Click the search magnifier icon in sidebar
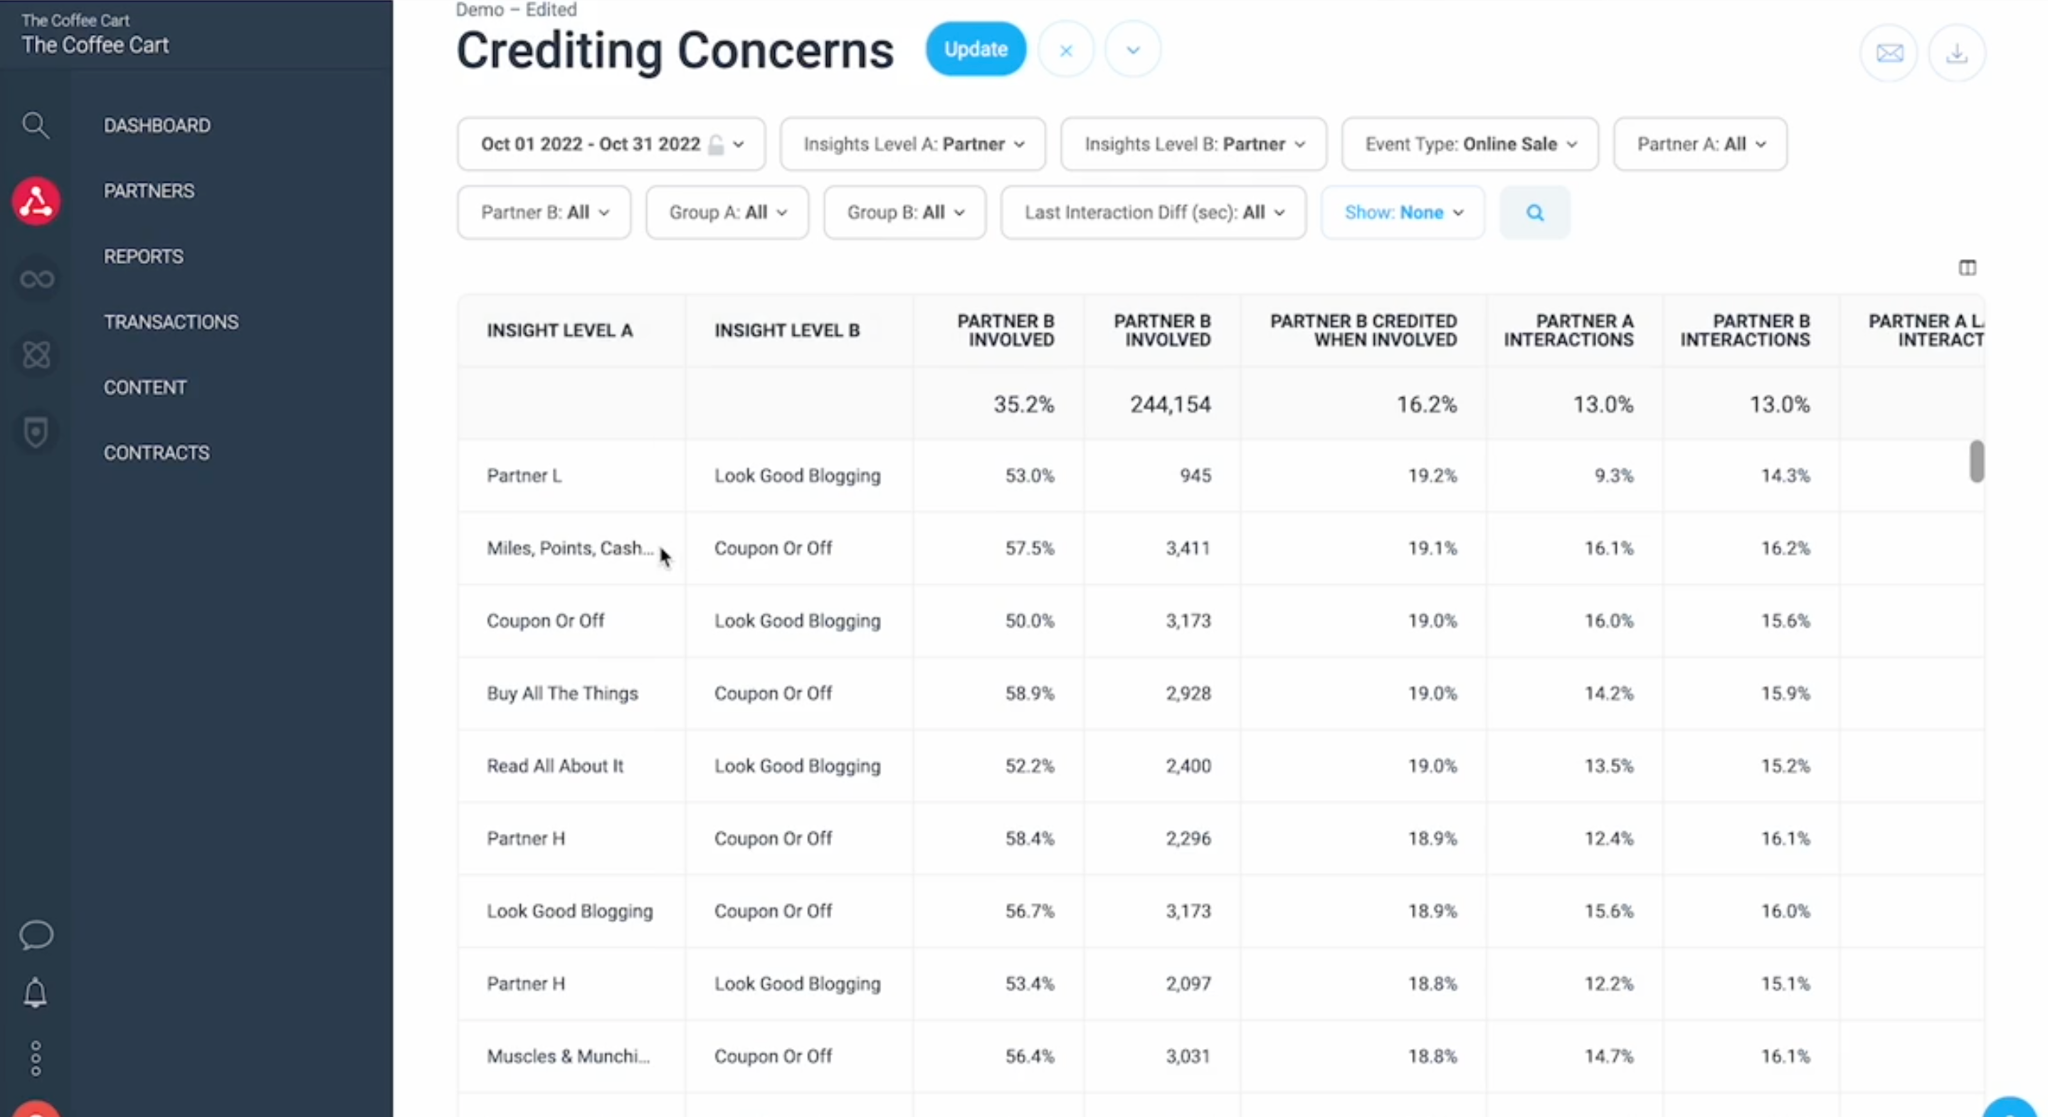Screen dimensions: 2048x1117 35,125
